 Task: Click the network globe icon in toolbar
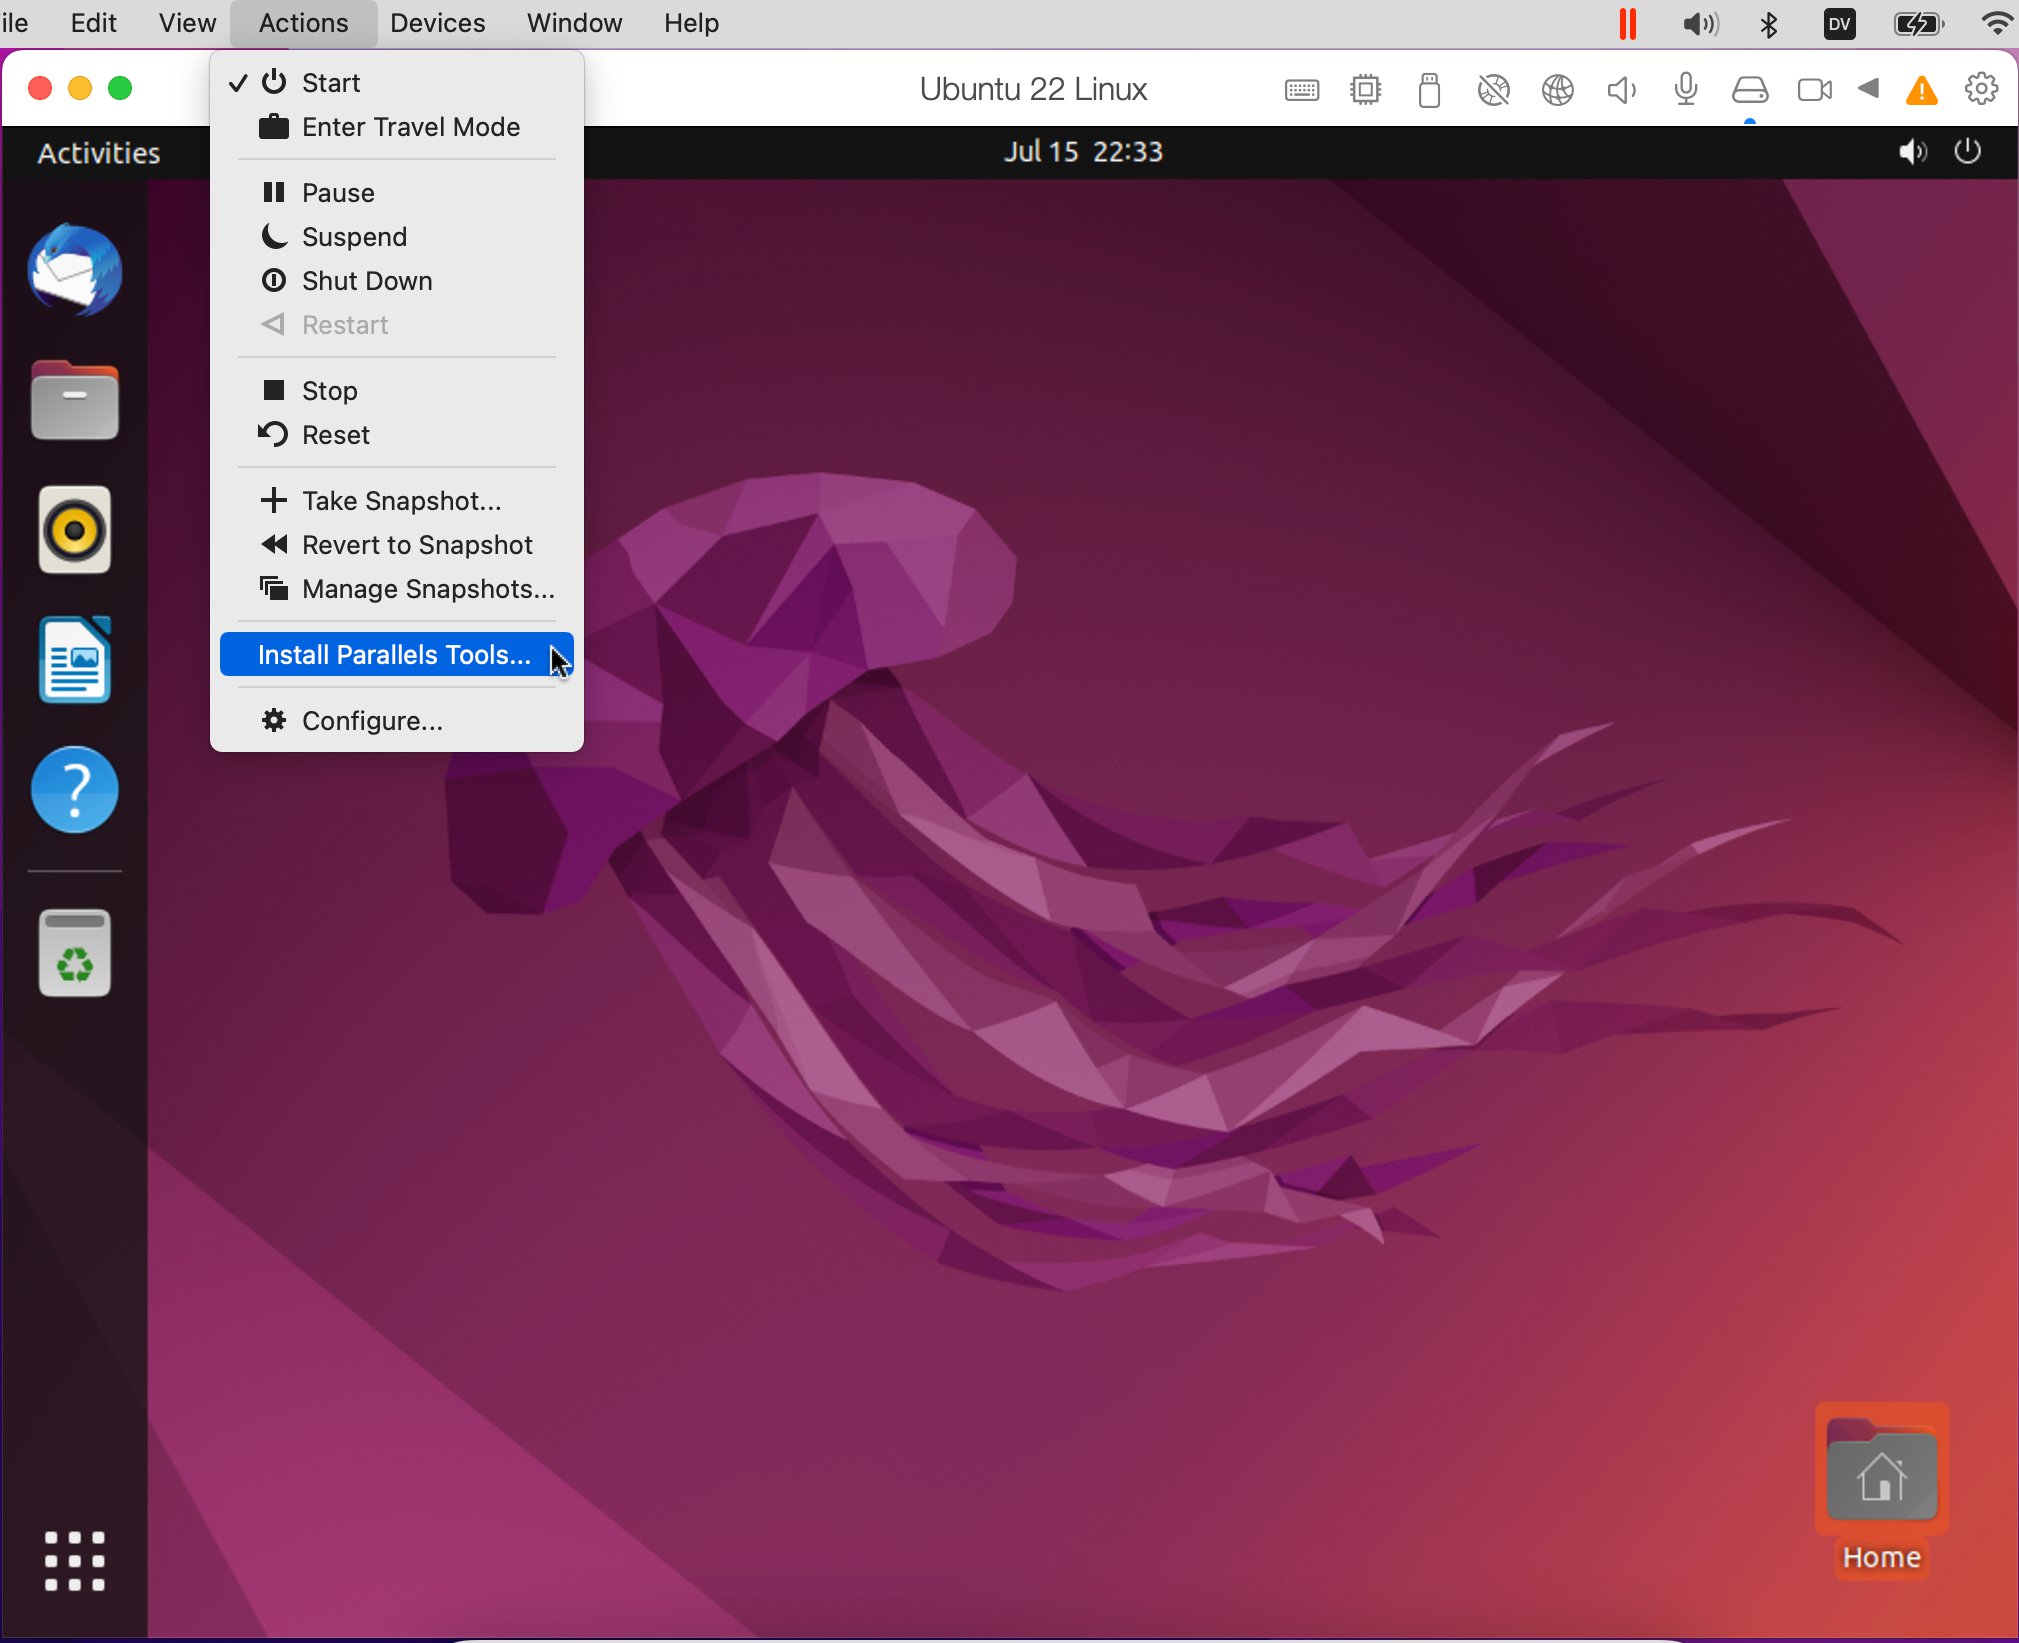point(1557,91)
